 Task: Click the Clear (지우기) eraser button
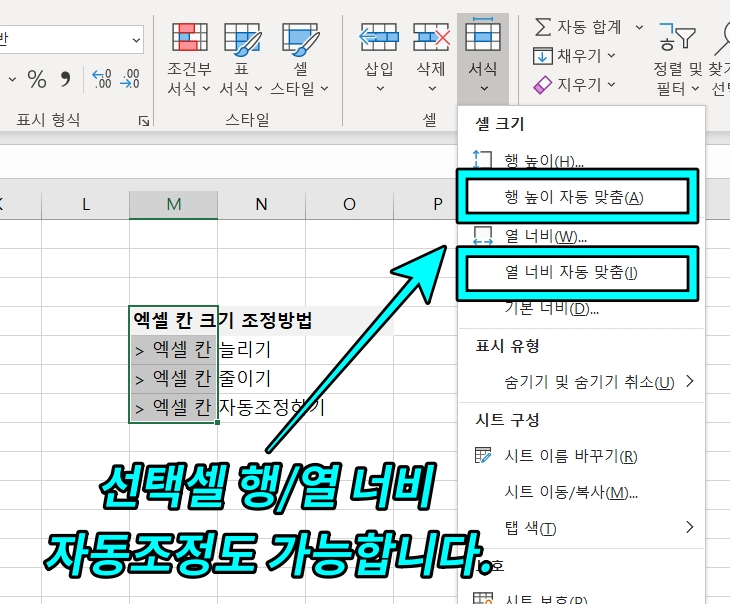click(574, 85)
